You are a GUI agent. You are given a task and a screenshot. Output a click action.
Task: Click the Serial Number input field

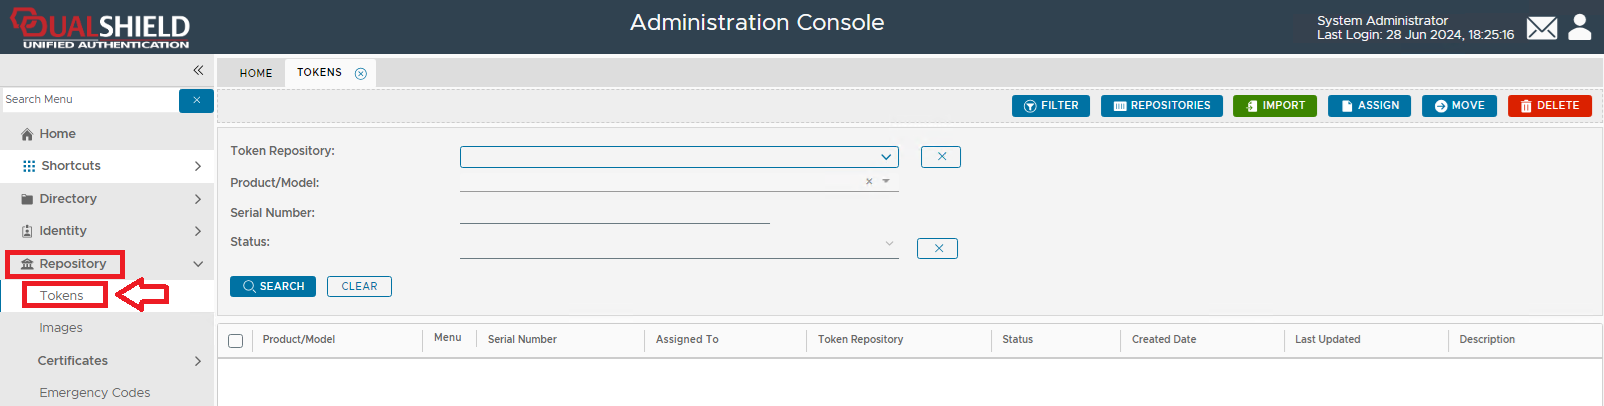click(614, 213)
